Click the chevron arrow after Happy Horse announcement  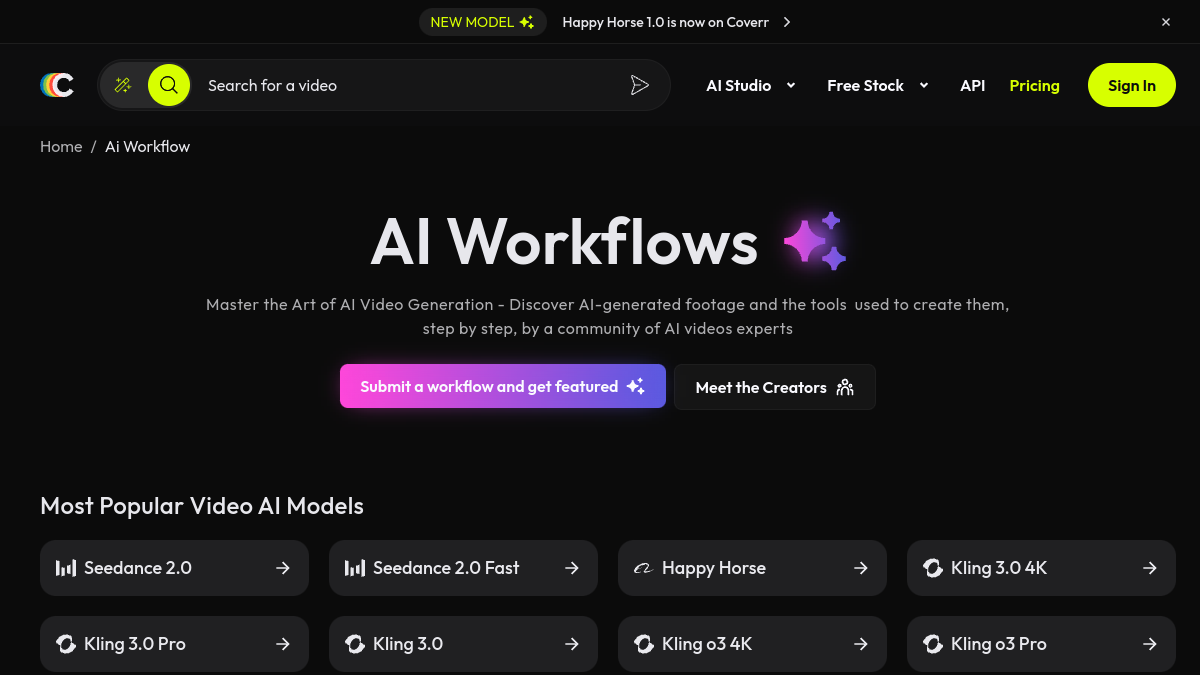click(787, 22)
